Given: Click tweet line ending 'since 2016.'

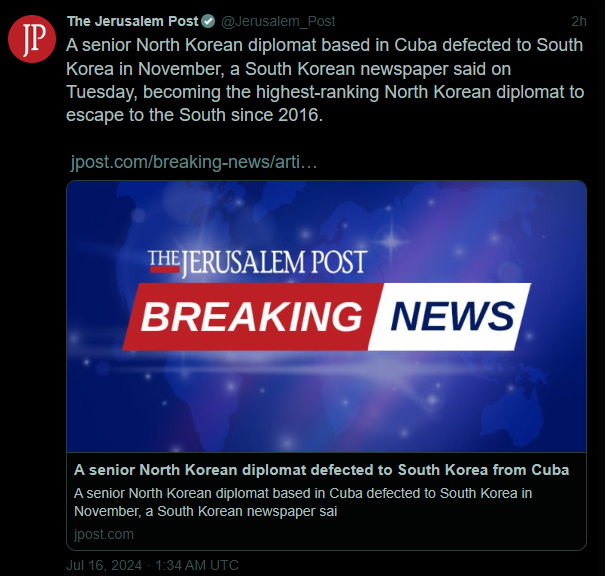Looking at the screenshot, I should (x=194, y=115).
